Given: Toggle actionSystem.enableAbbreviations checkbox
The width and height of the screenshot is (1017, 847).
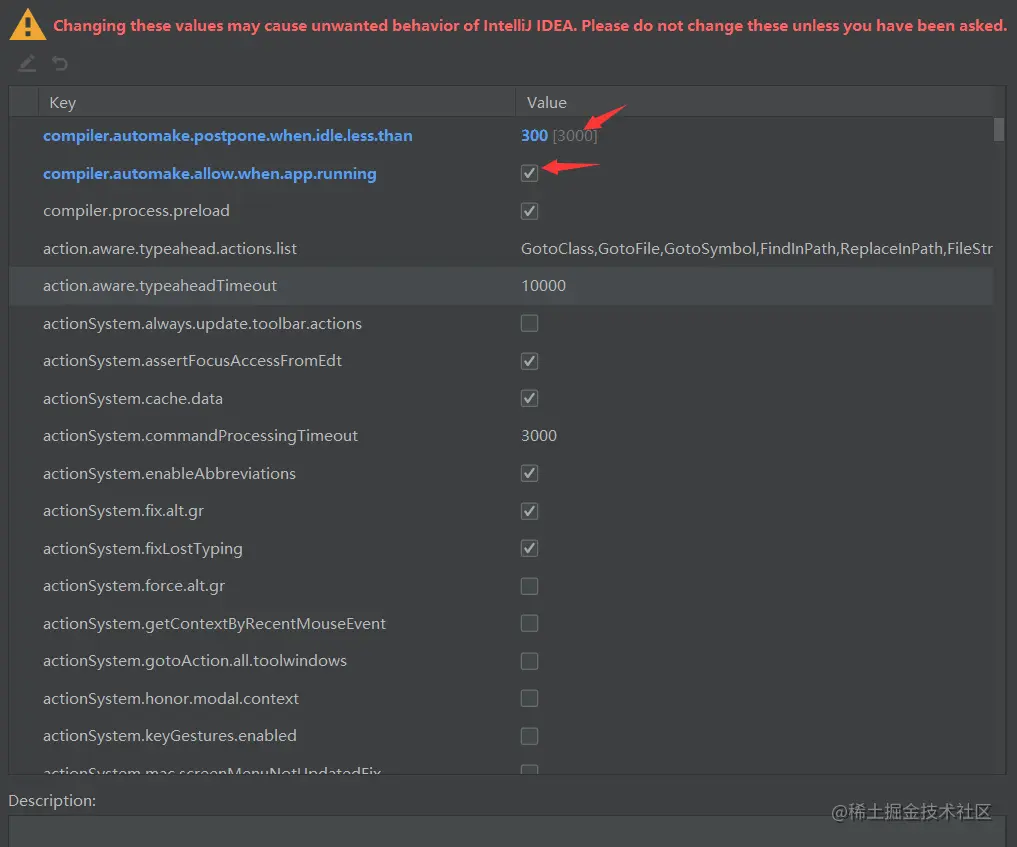Looking at the screenshot, I should (530, 473).
